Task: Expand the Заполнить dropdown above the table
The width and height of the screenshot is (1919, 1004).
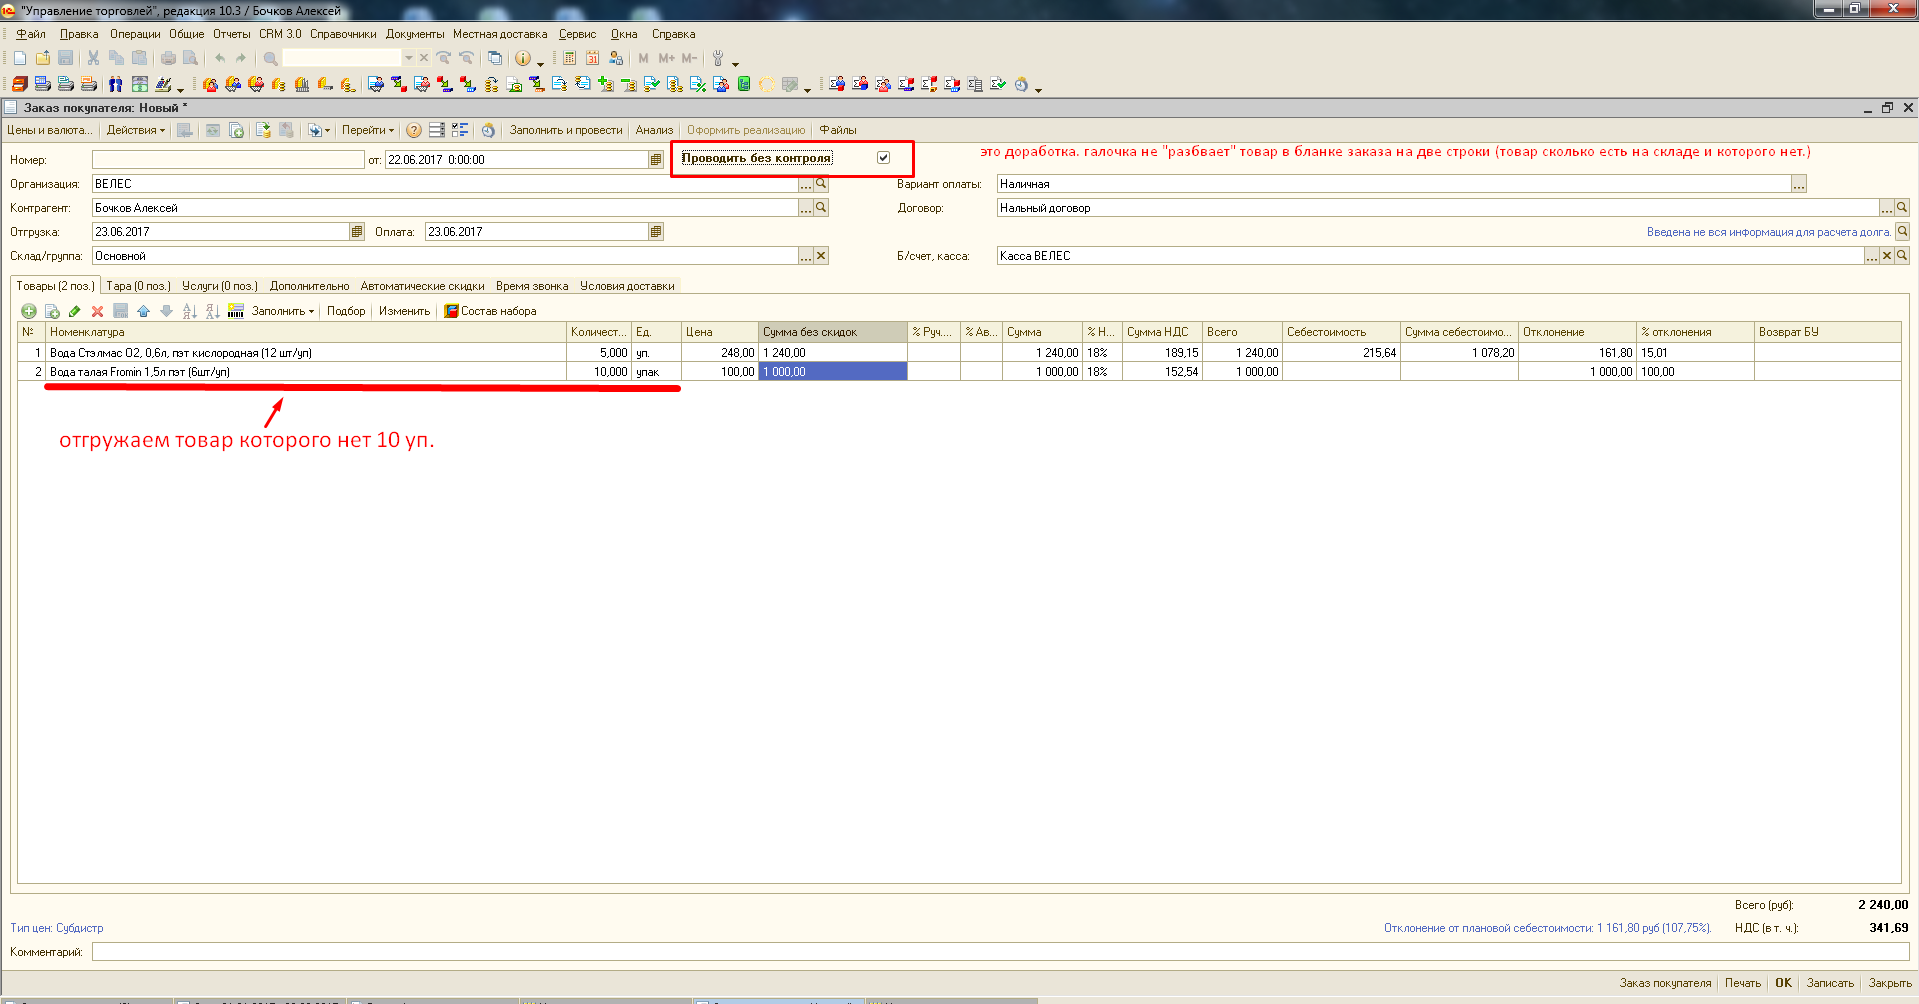Action: tap(282, 311)
